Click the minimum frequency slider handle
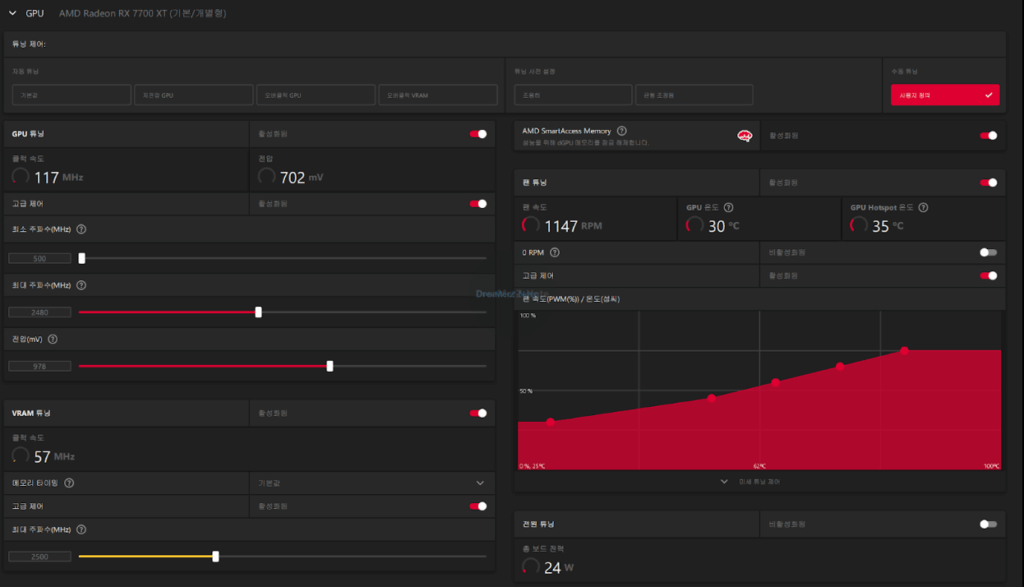Image resolution: width=1024 pixels, height=587 pixels. (82, 259)
